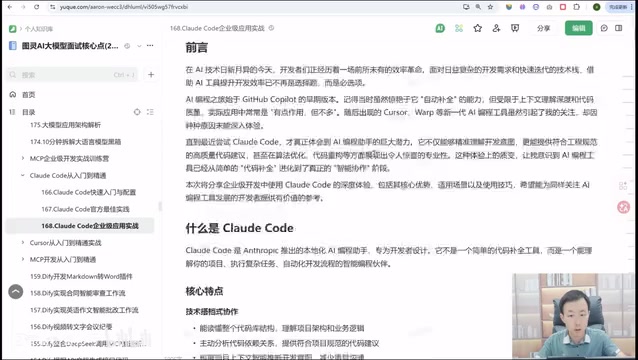Click the privacy status icon beside book title

(127, 46)
